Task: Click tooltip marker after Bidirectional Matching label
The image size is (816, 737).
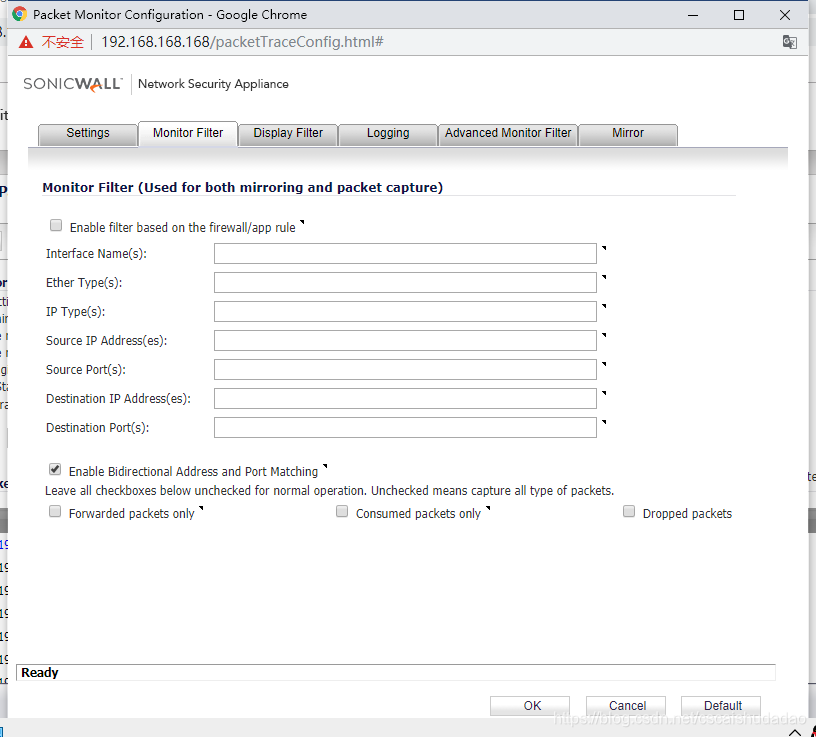Action: click(x=325, y=466)
